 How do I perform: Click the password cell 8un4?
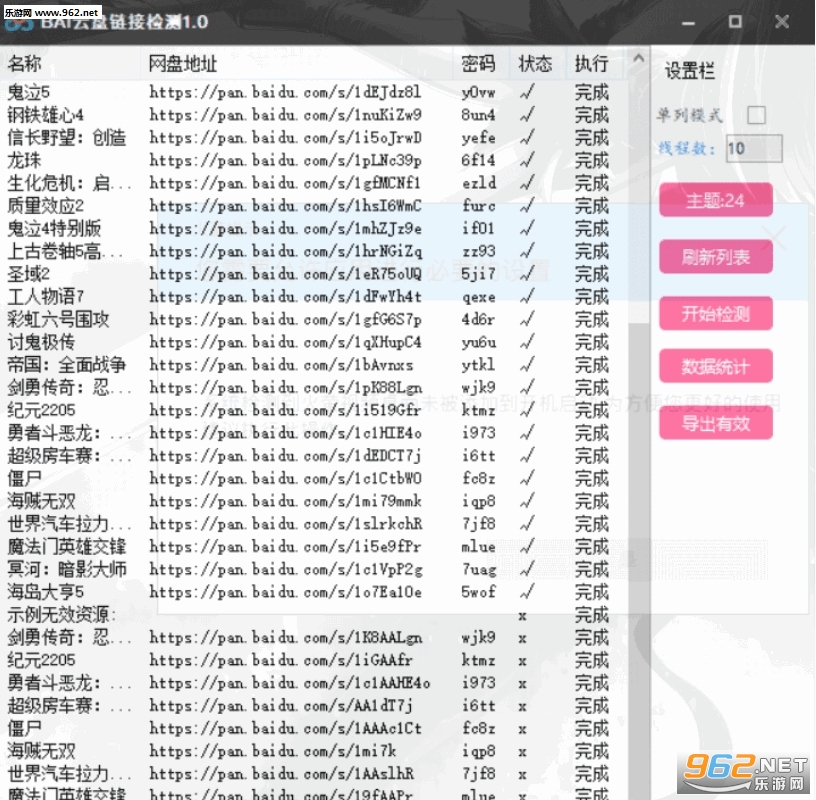tap(478, 115)
